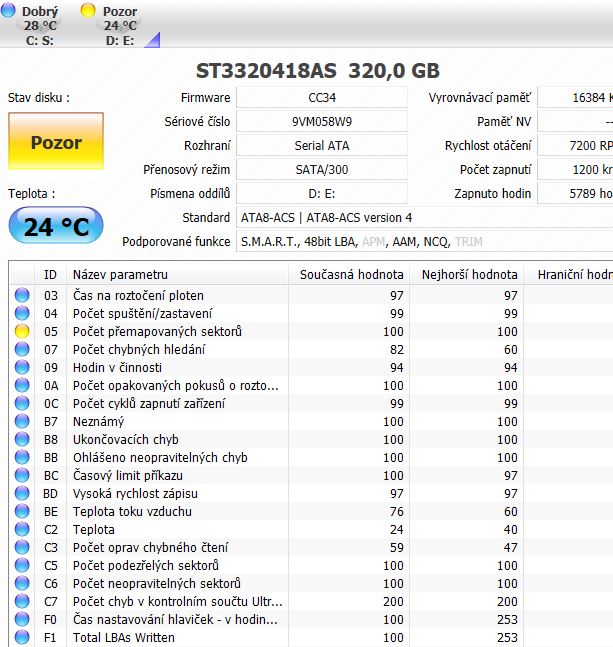Click the blue status icon of attribute C2

pyautogui.click(x=22, y=529)
